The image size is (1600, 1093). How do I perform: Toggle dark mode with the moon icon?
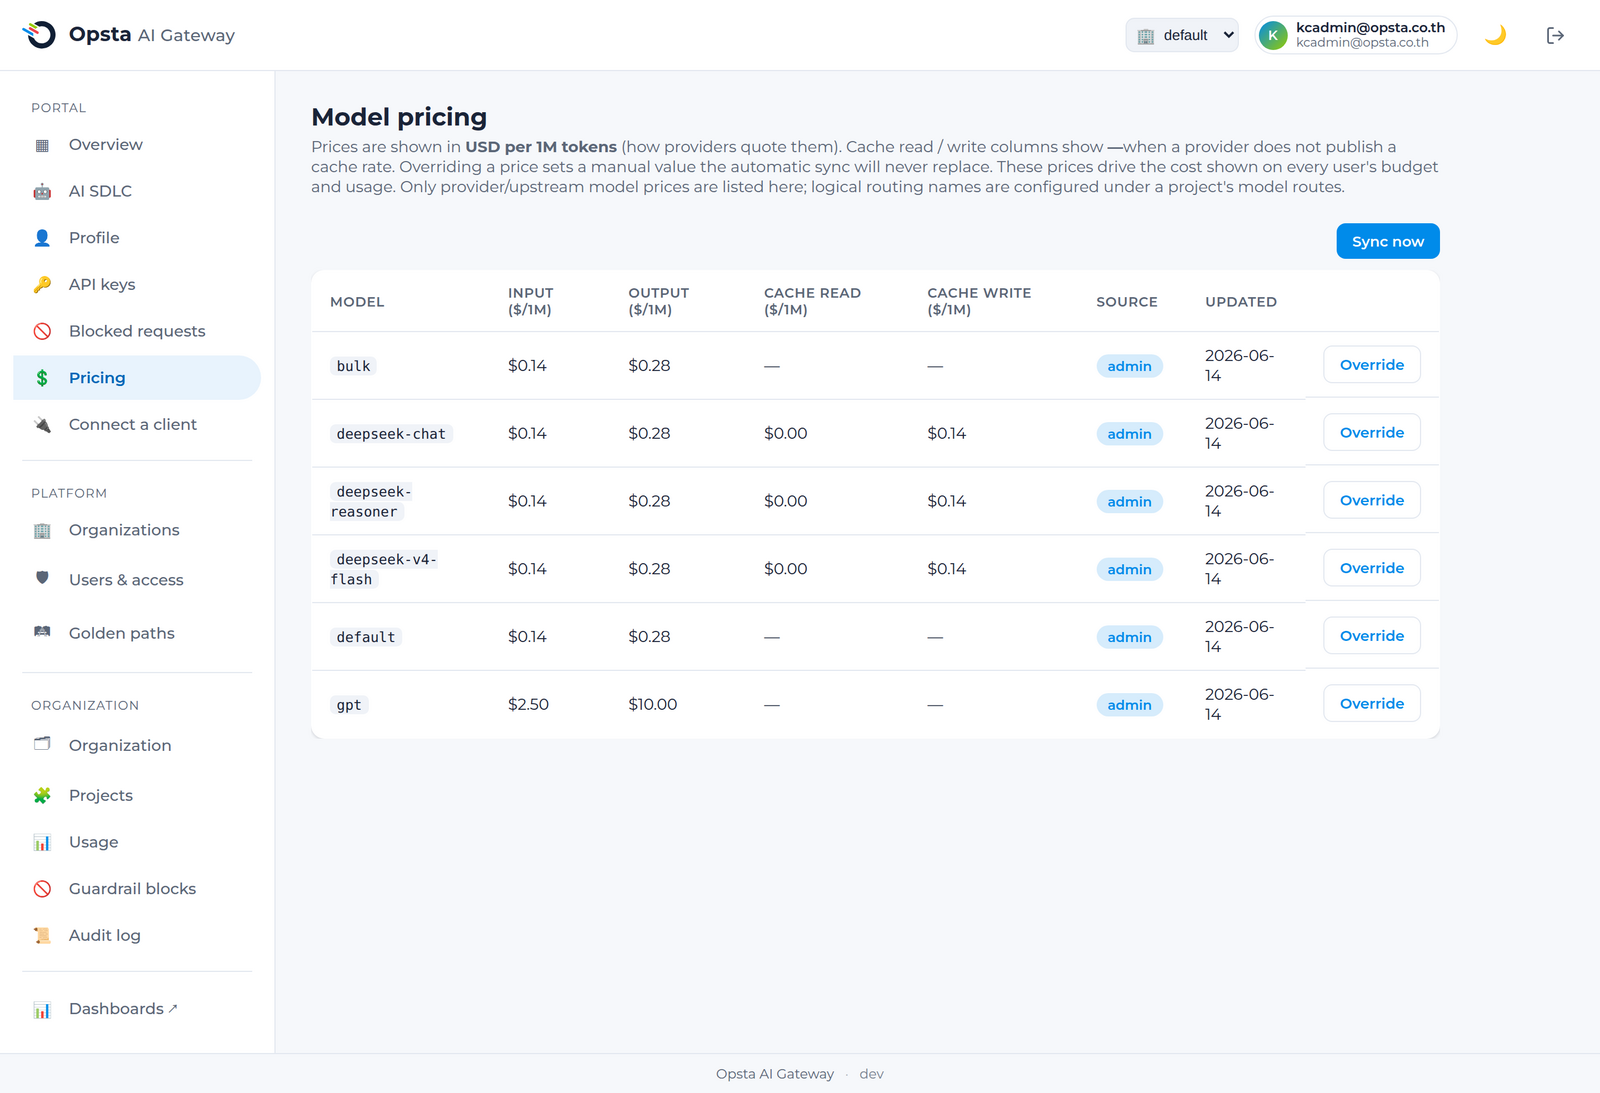[x=1495, y=35]
